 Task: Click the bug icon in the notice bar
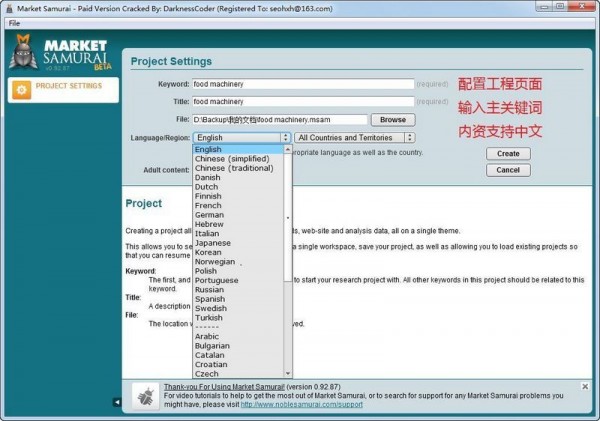[x=146, y=396]
